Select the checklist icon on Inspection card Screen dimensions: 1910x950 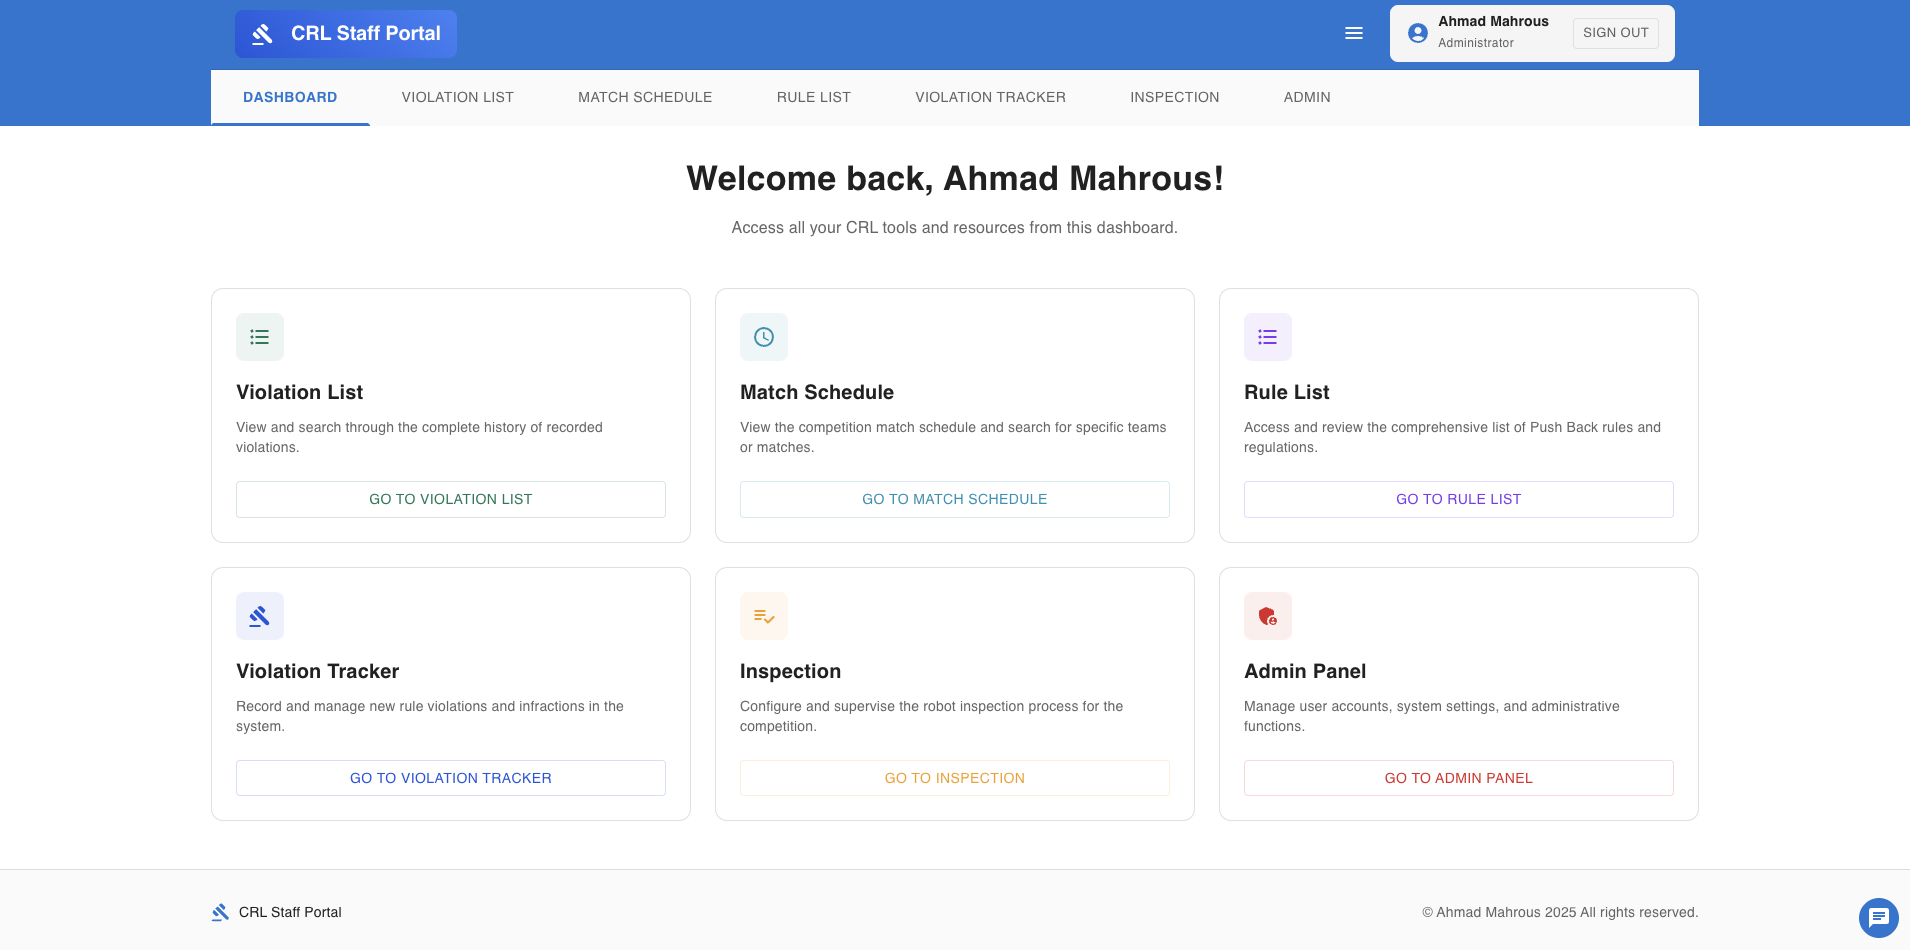(763, 616)
